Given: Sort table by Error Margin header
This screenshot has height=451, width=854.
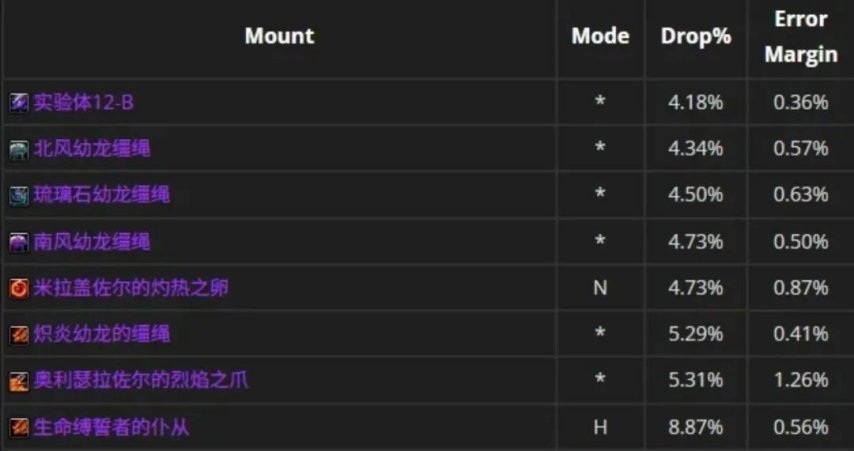Looking at the screenshot, I should coord(801,36).
